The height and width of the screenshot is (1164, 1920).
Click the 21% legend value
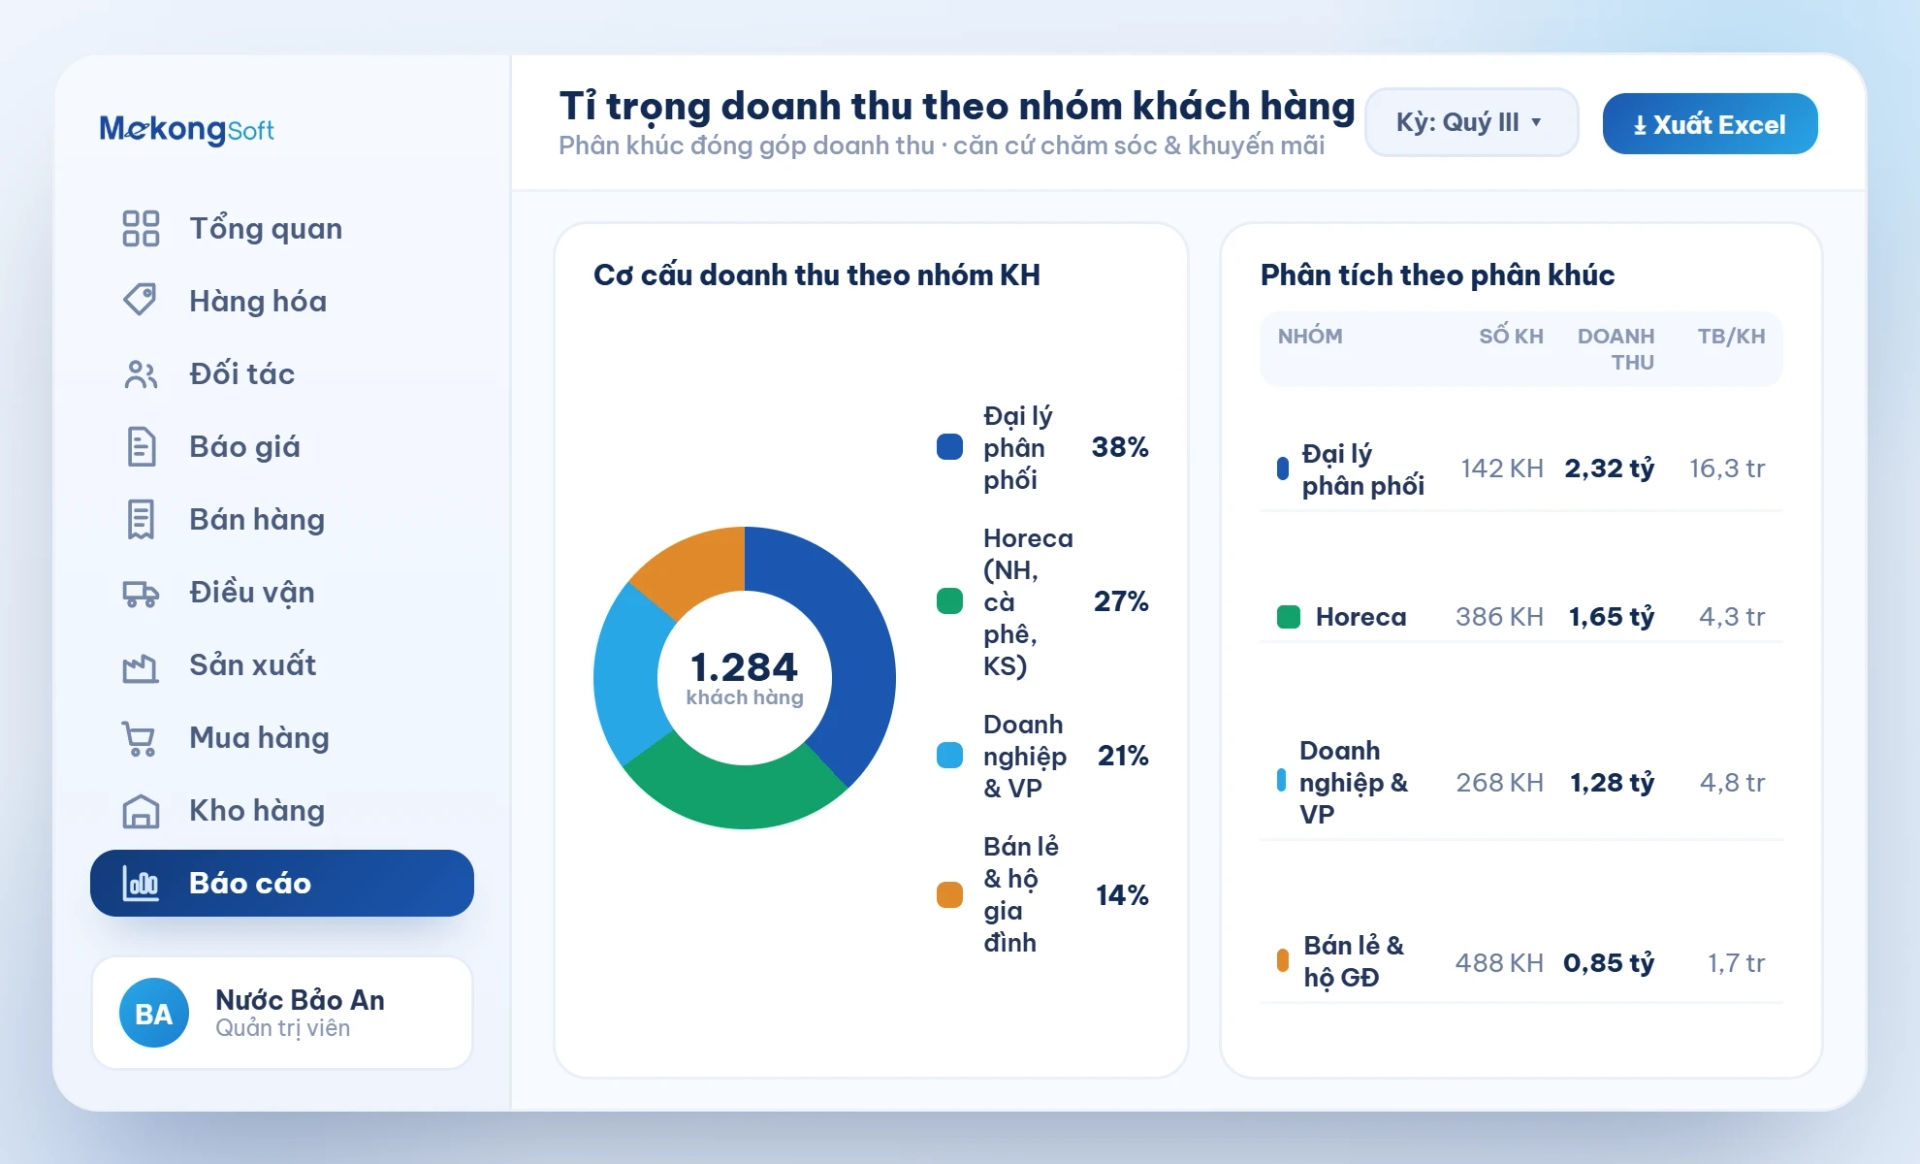[1123, 755]
